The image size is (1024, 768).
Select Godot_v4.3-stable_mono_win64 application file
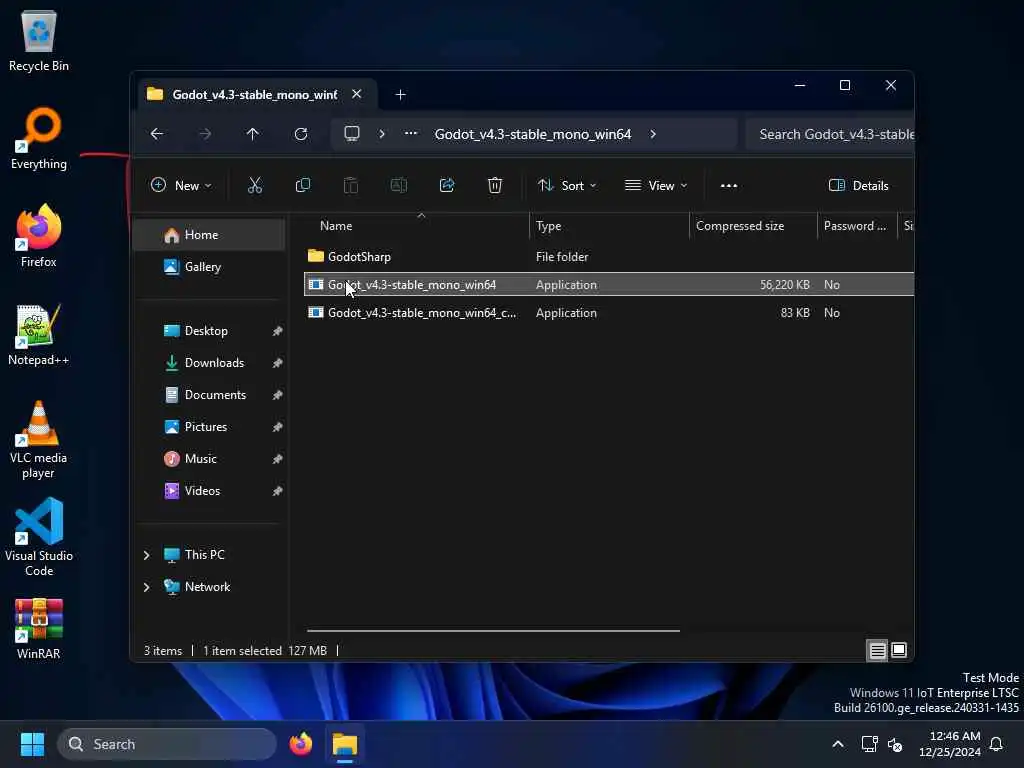click(609, 285)
